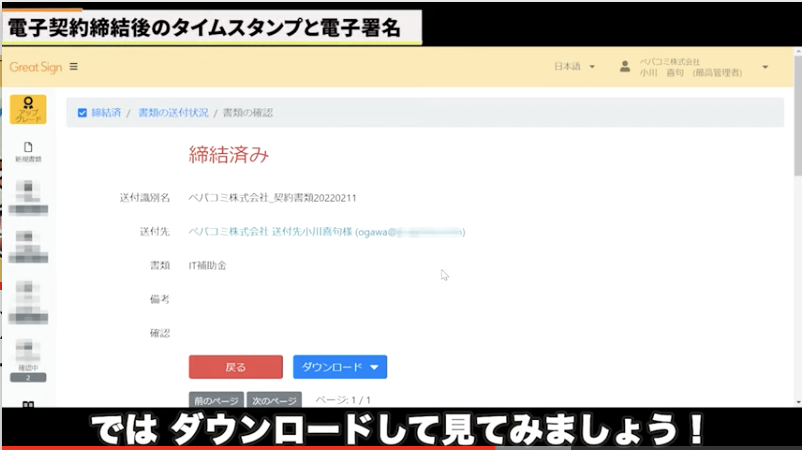Open the account dropdown arrow at top right

tap(765, 67)
